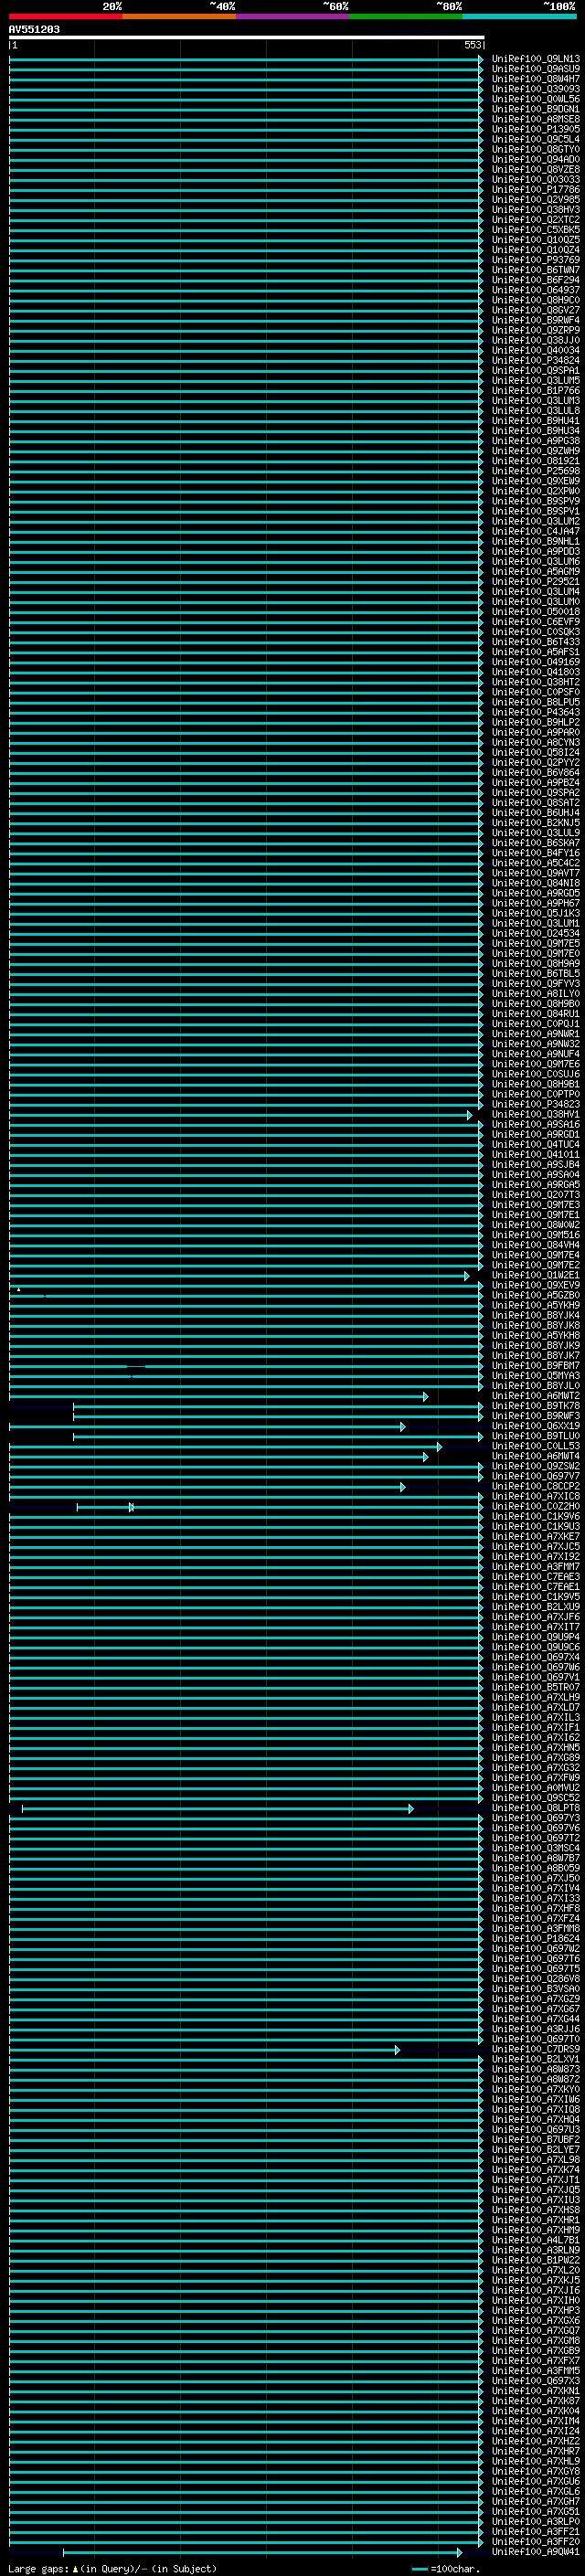Click label UniRef100_Q40034
Screen dimensions: 585x2576
(536, 350)
